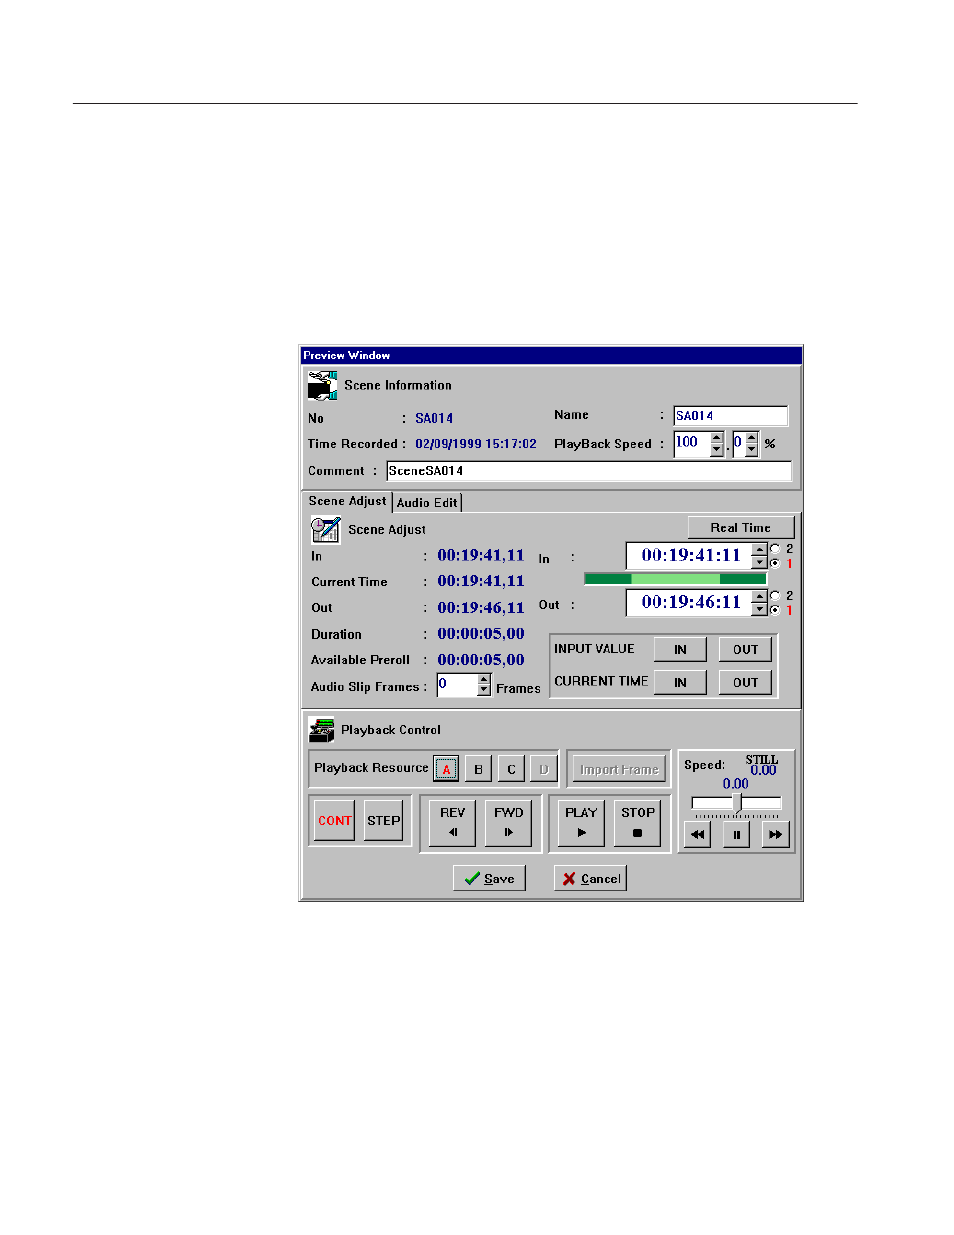Click Current Time value 00:19:41,11

[x=481, y=581]
